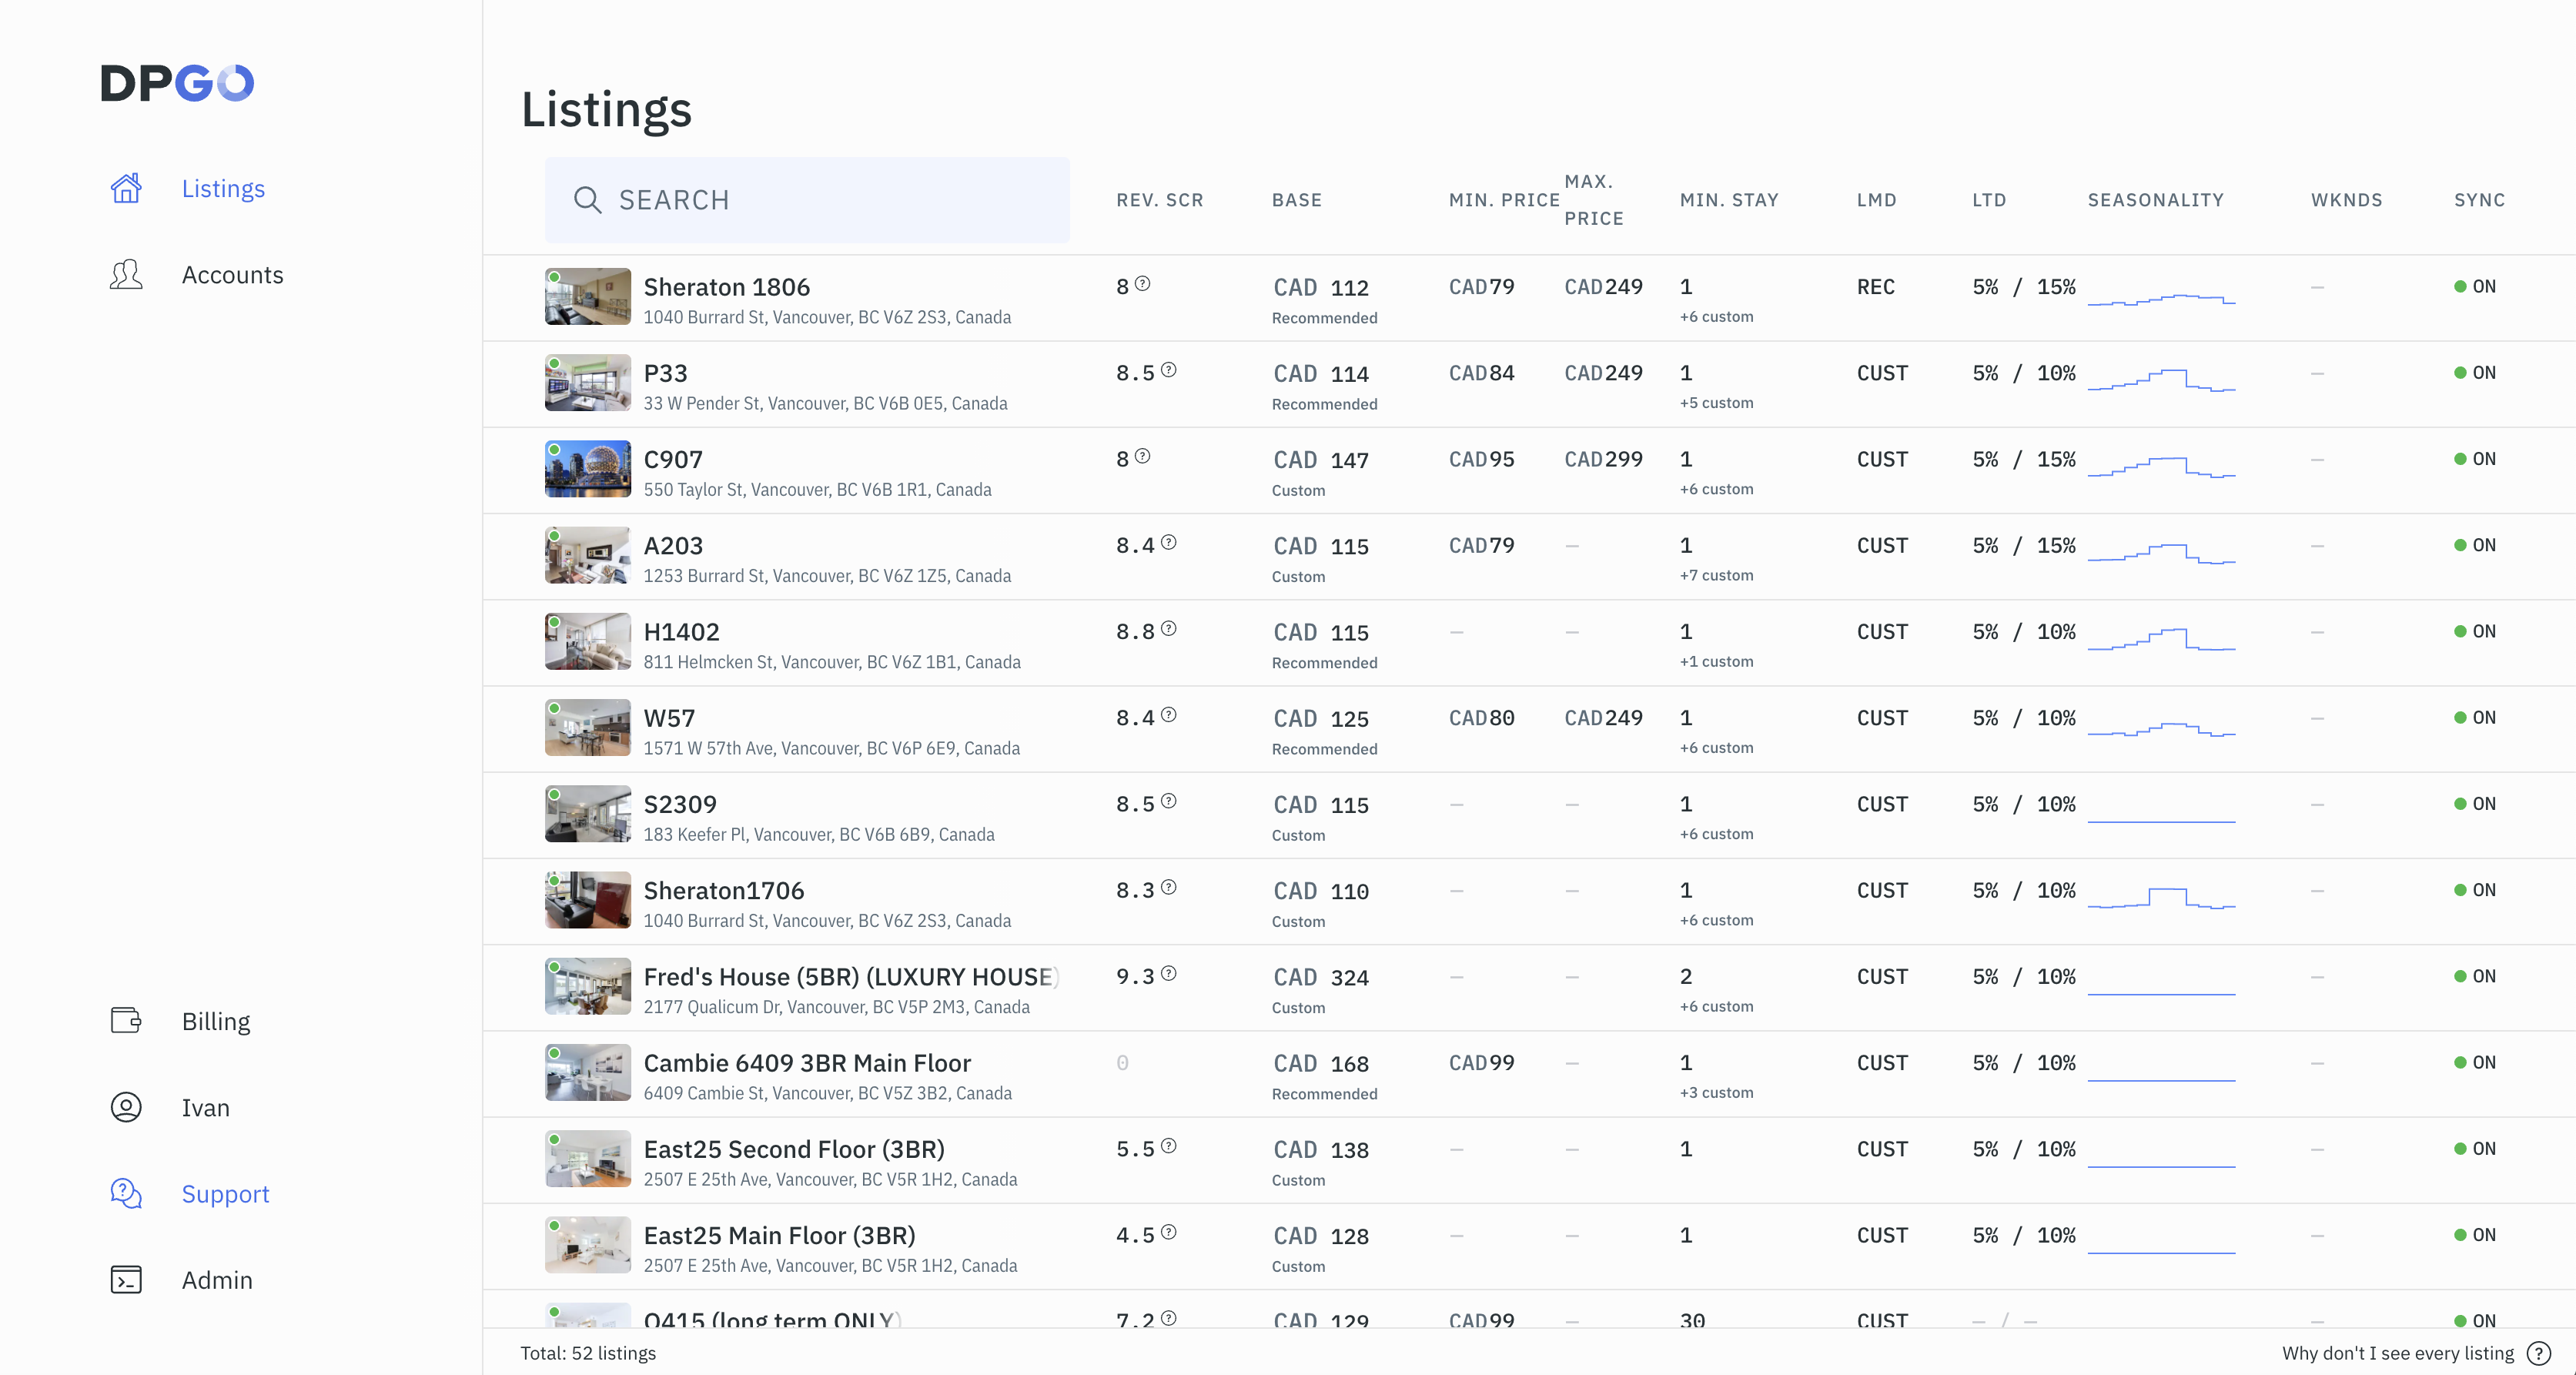Click the Support chat bubble icon
The image size is (2576, 1375).
(x=126, y=1193)
